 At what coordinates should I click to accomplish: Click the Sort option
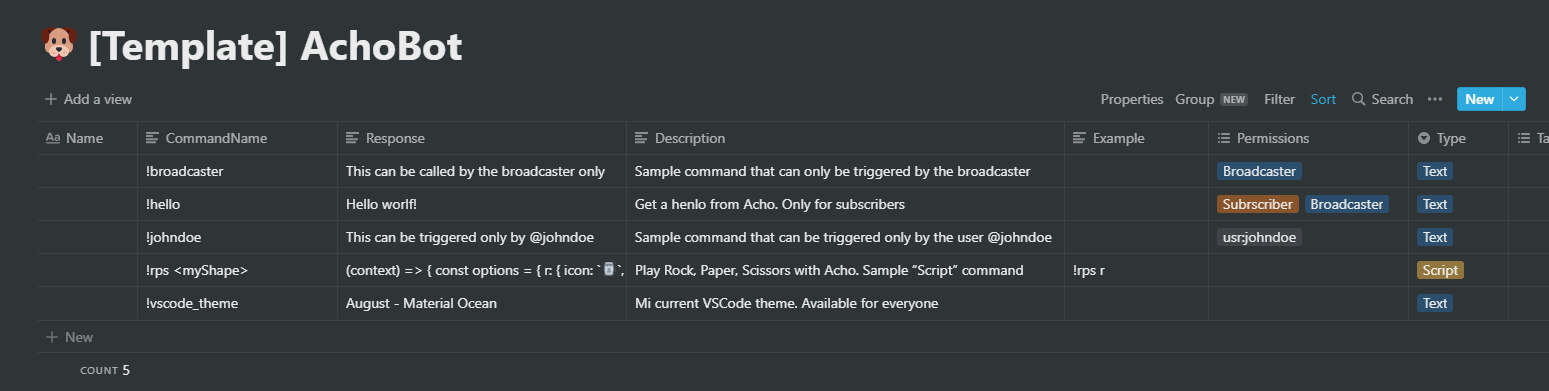pyautogui.click(x=1323, y=99)
